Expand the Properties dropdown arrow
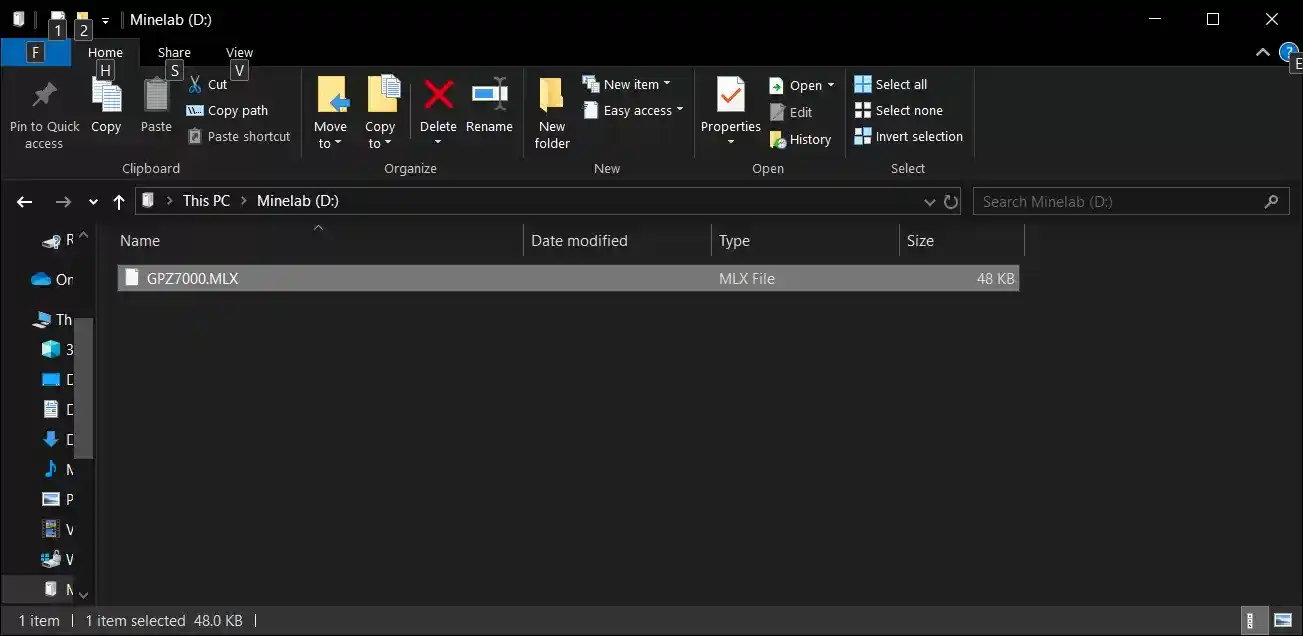 pyautogui.click(x=730, y=142)
